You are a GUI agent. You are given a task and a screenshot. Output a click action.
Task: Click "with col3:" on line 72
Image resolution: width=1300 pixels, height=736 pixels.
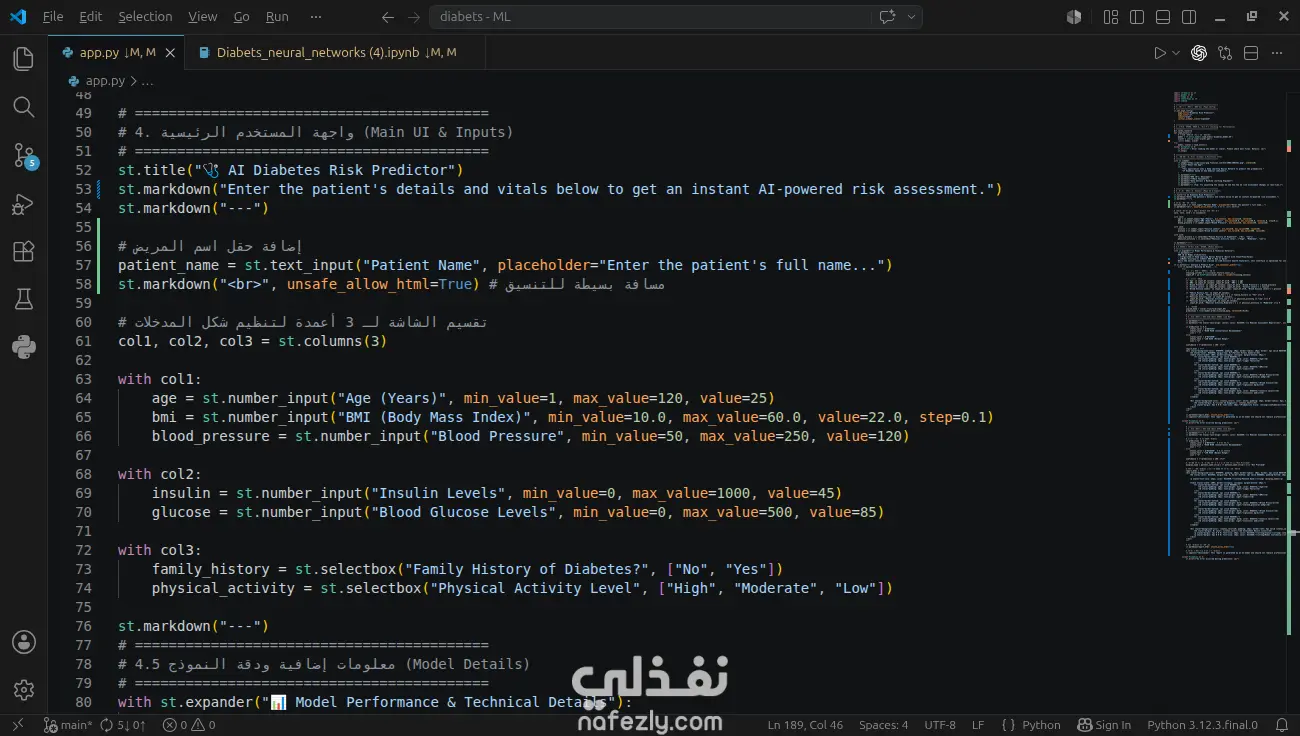click(160, 550)
